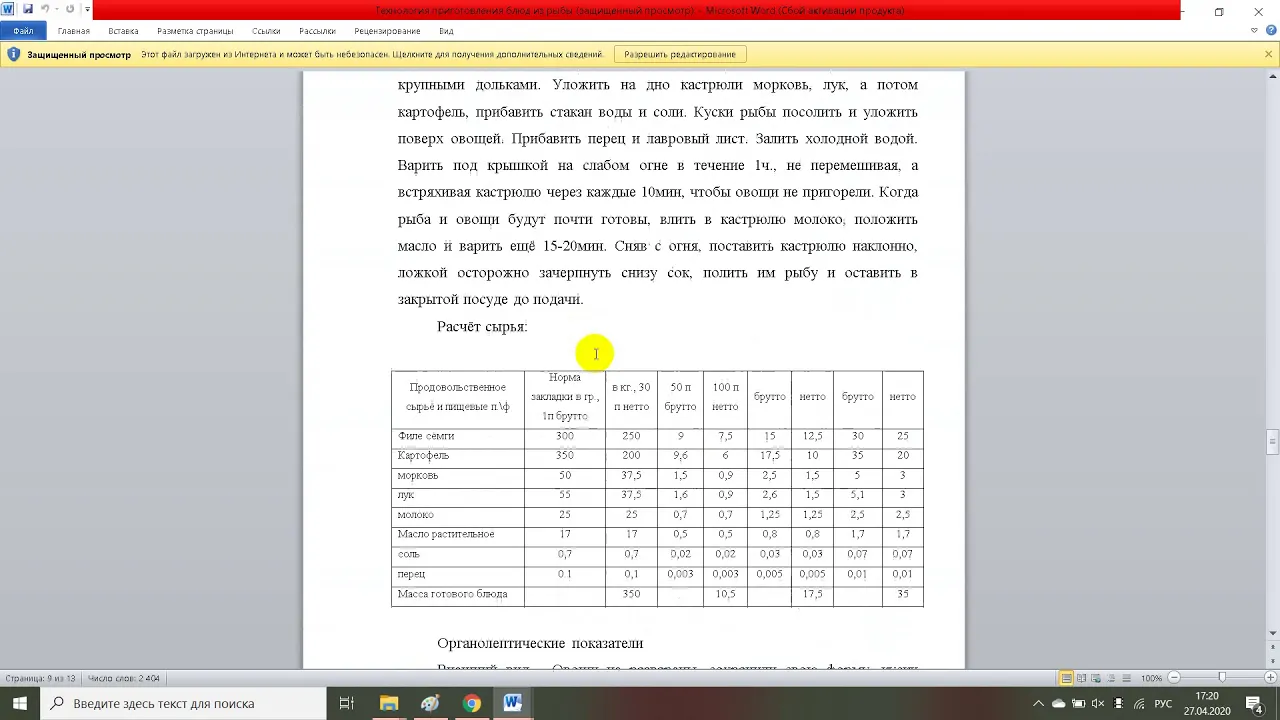Restore down the Word window
The height and width of the screenshot is (720, 1280).
[1219, 11]
